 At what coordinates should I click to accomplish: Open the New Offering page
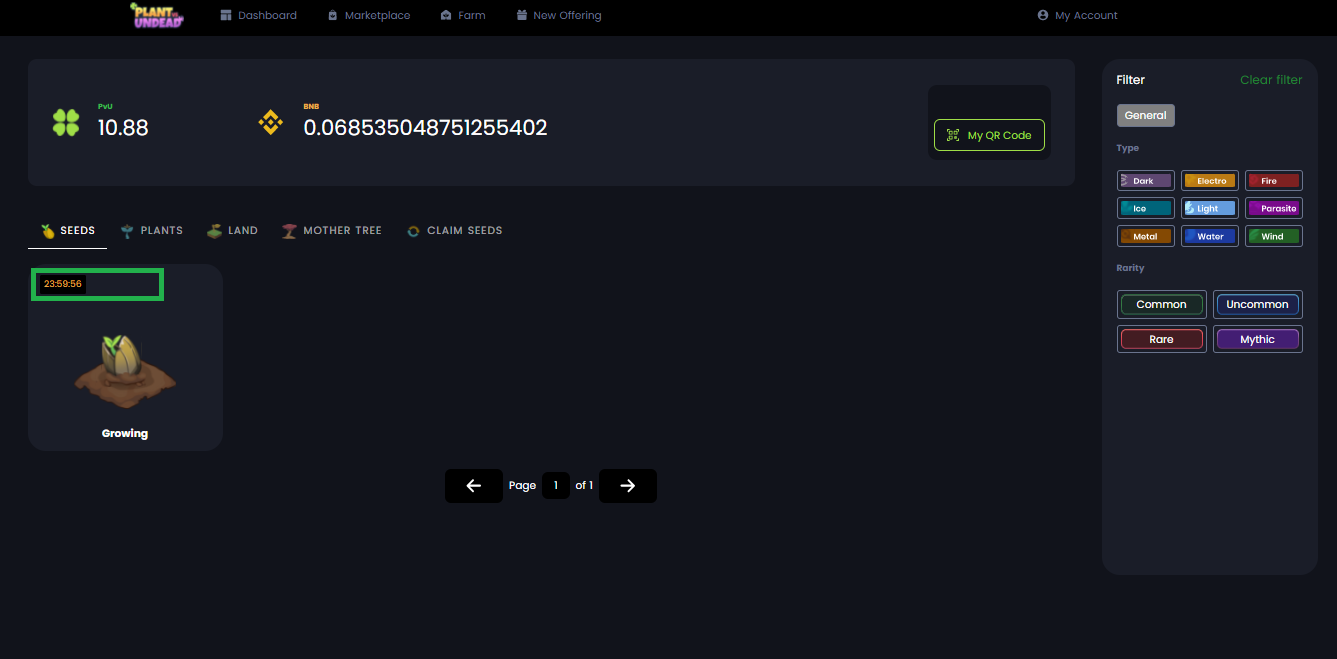[x=559, y=16]
